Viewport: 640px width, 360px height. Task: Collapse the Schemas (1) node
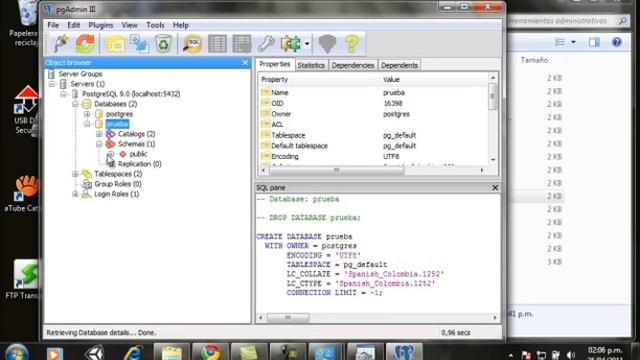point(99,144)
